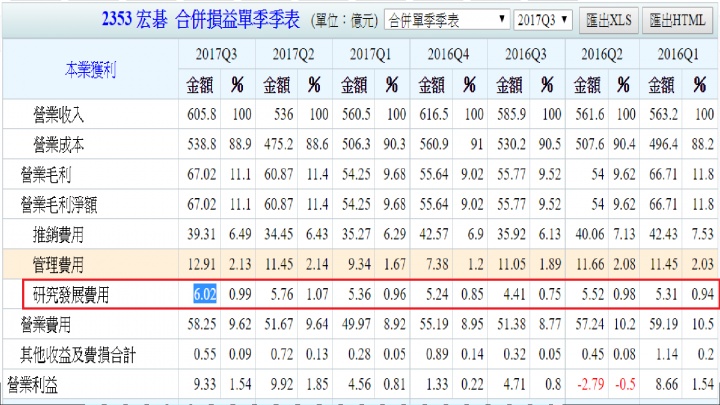
Task: Select the 營業收入 row label
Action: [58, 114]
